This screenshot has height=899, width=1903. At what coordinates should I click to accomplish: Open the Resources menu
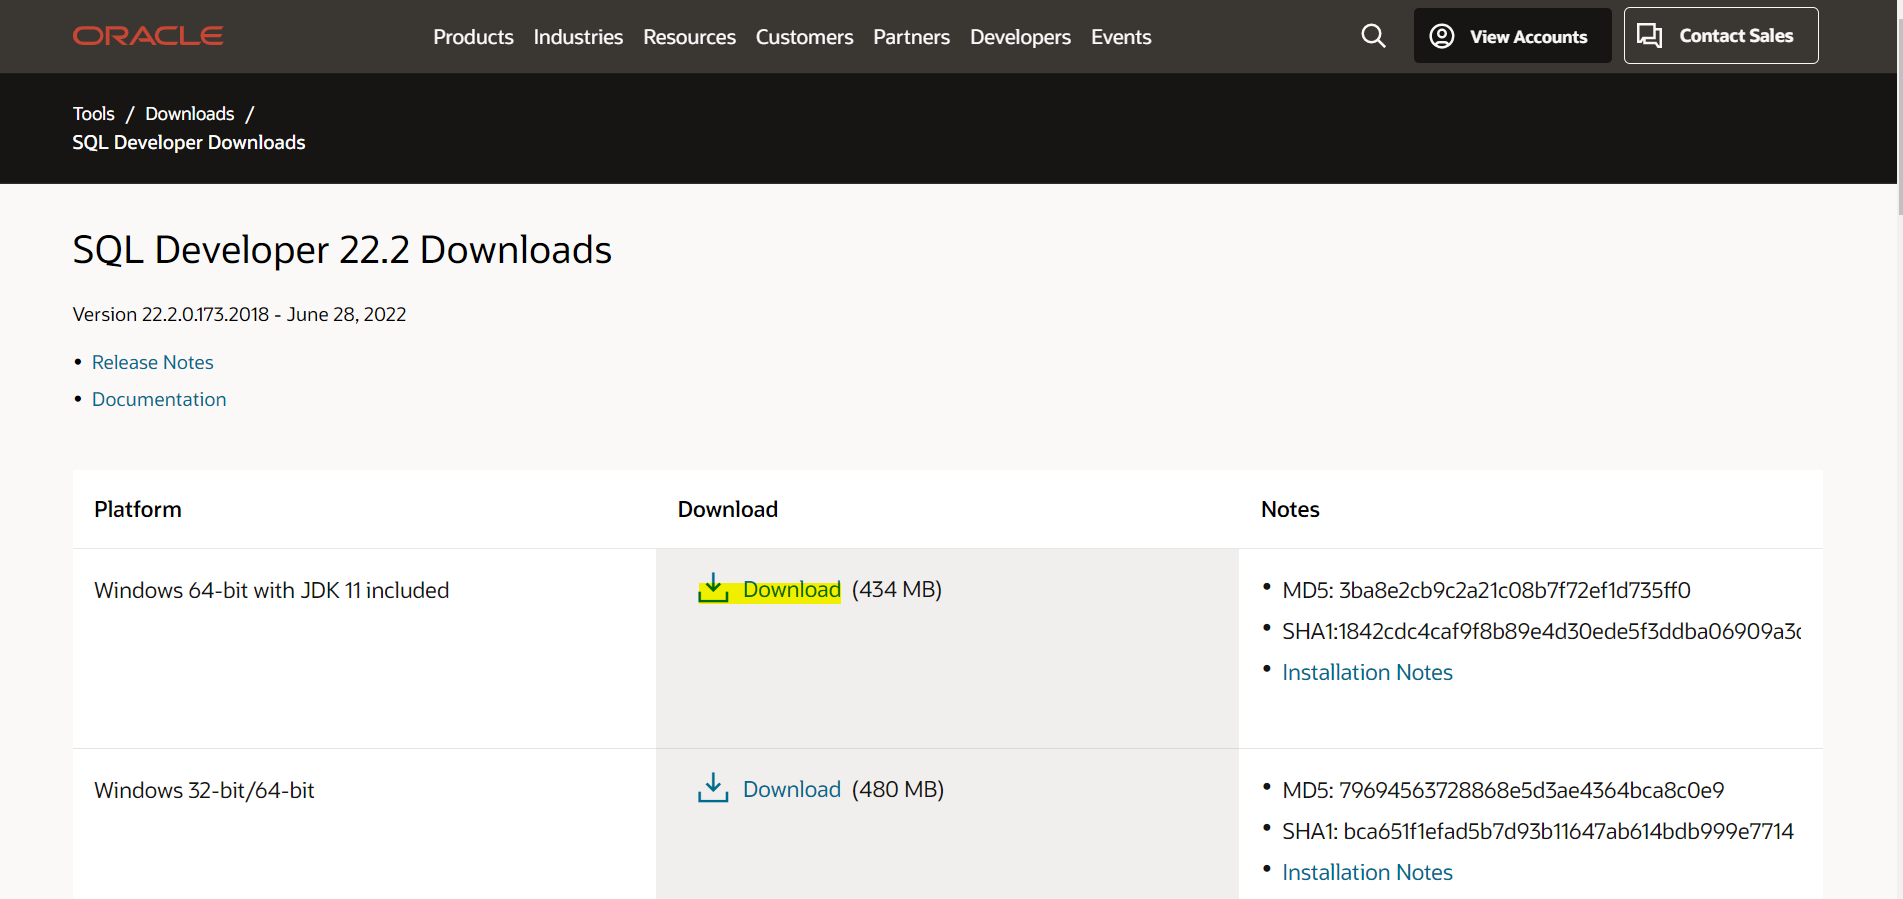[x=689, y=37]
